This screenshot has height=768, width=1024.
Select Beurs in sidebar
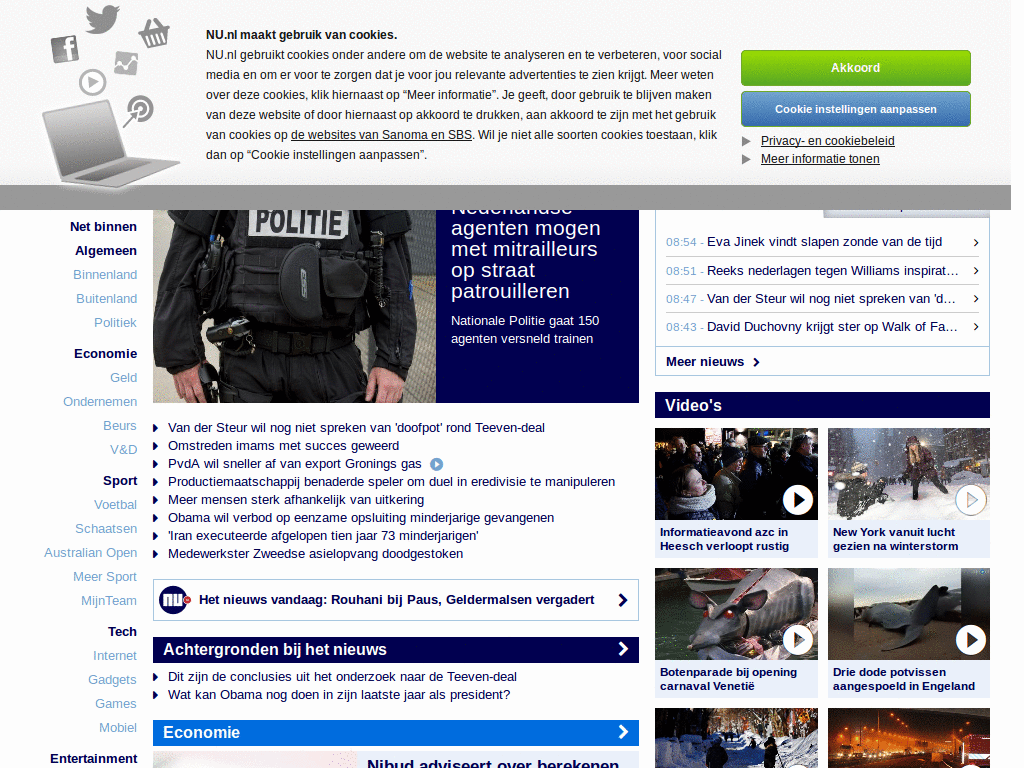point(120,426)
